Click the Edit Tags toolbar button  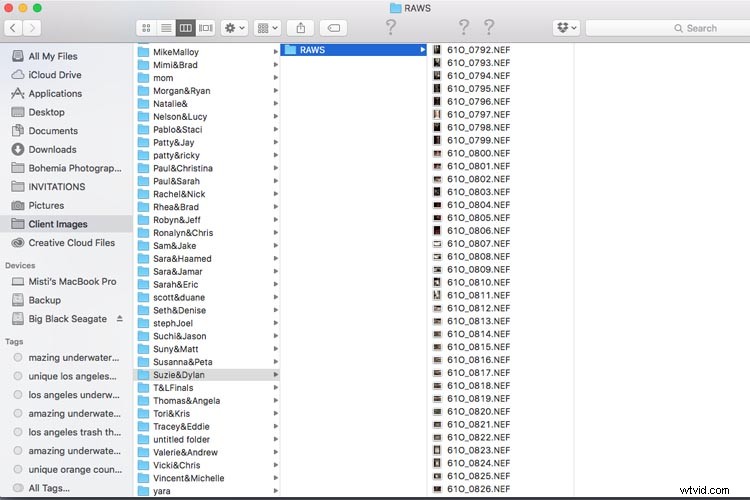tap(335, 28)
